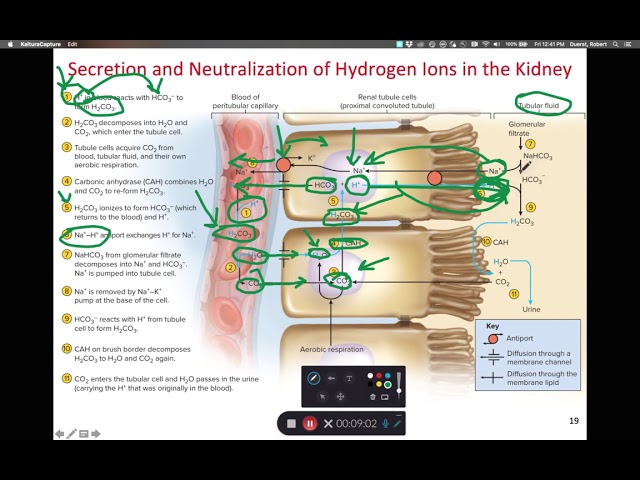640x480 pixels.
Task: Click slide title Secretion and Neutralization
Action: coord(319,69)
